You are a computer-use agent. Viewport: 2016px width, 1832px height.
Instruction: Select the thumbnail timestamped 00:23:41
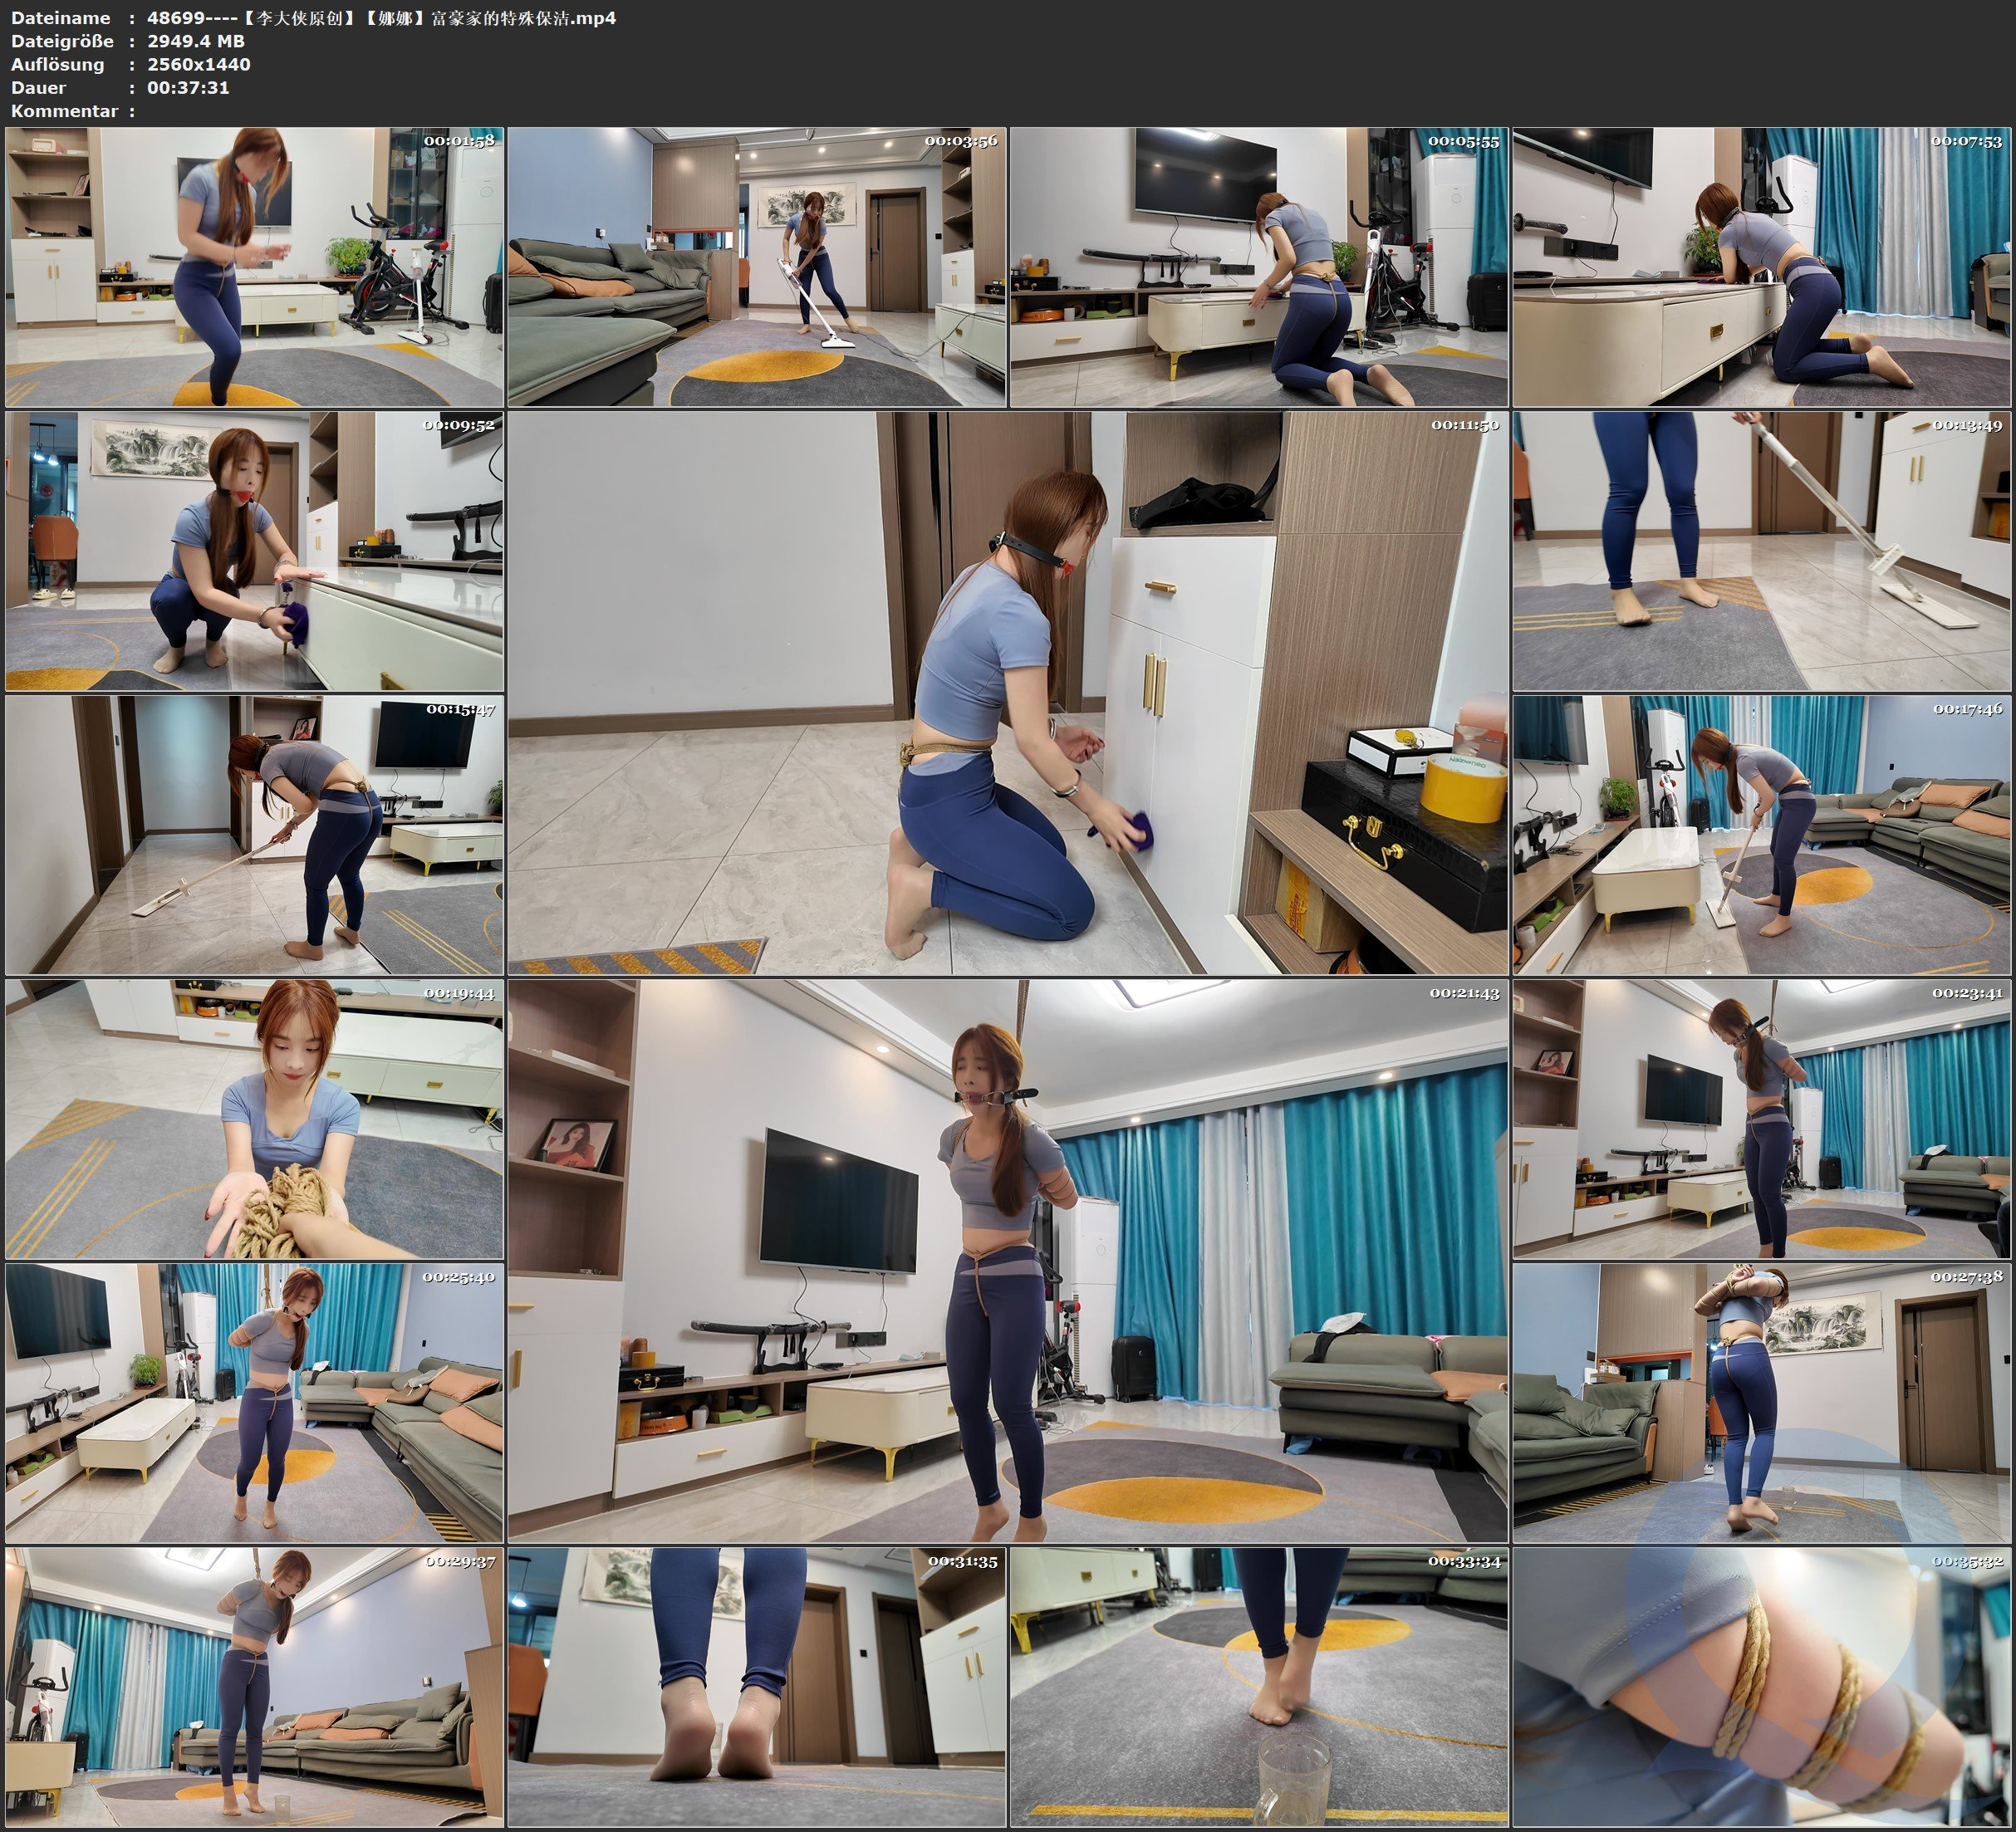tap(1762, 1119)
